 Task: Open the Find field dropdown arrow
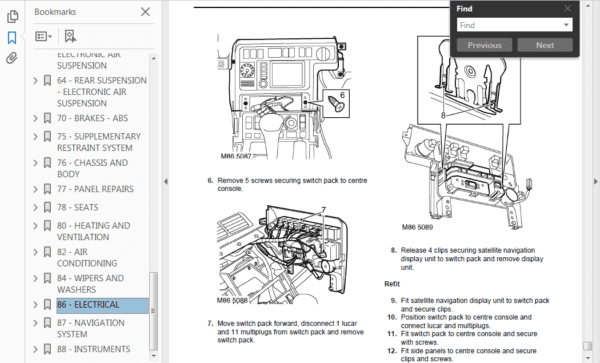pyautogui.click(x=566, y=25)
